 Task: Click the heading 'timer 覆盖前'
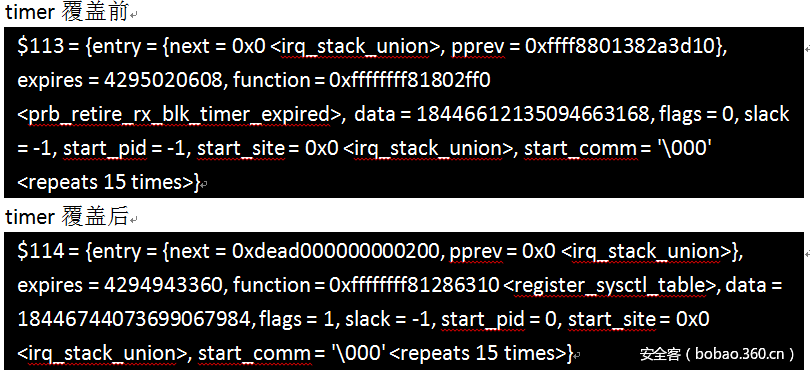67,12
